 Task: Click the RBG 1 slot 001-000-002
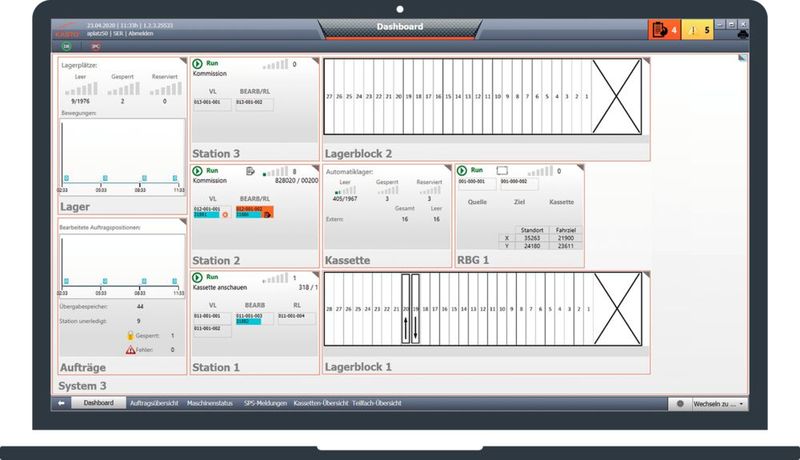(x=519, y=184)
